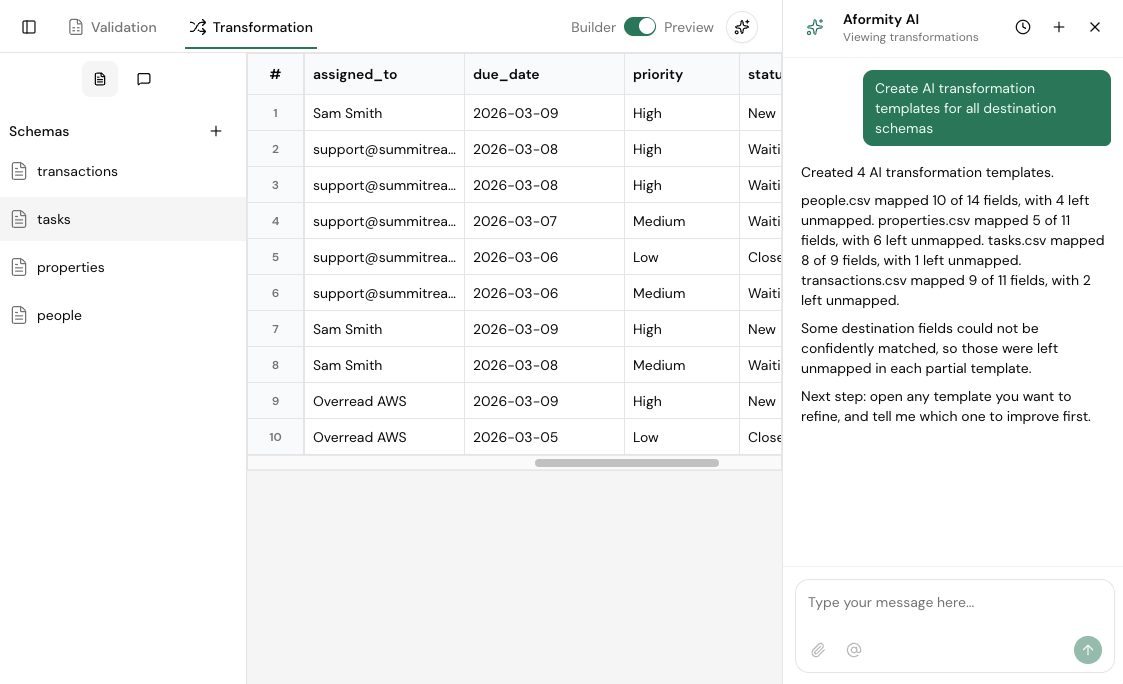Image resolution: width=1123 pixels, height=684 pixels.
Task: Open the tasks schema
Action: coord(123,219)
